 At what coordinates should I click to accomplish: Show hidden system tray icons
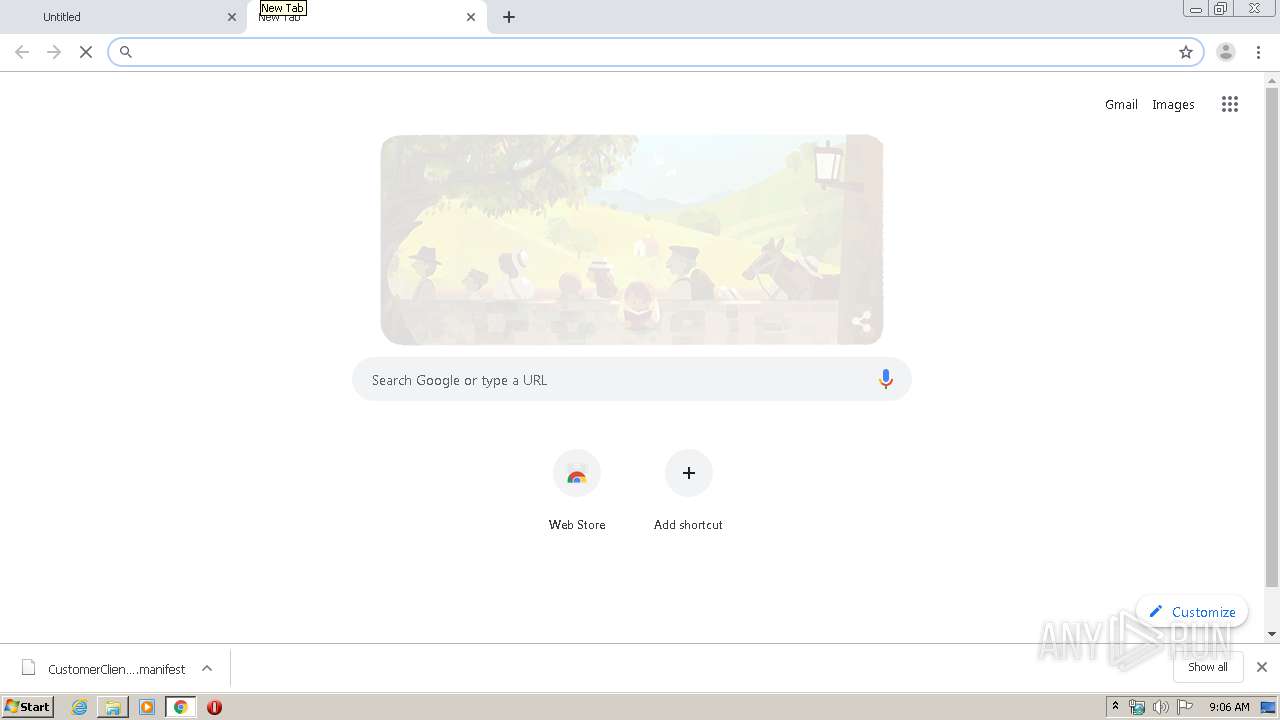pyautogui.click(x=1116, y=707)
